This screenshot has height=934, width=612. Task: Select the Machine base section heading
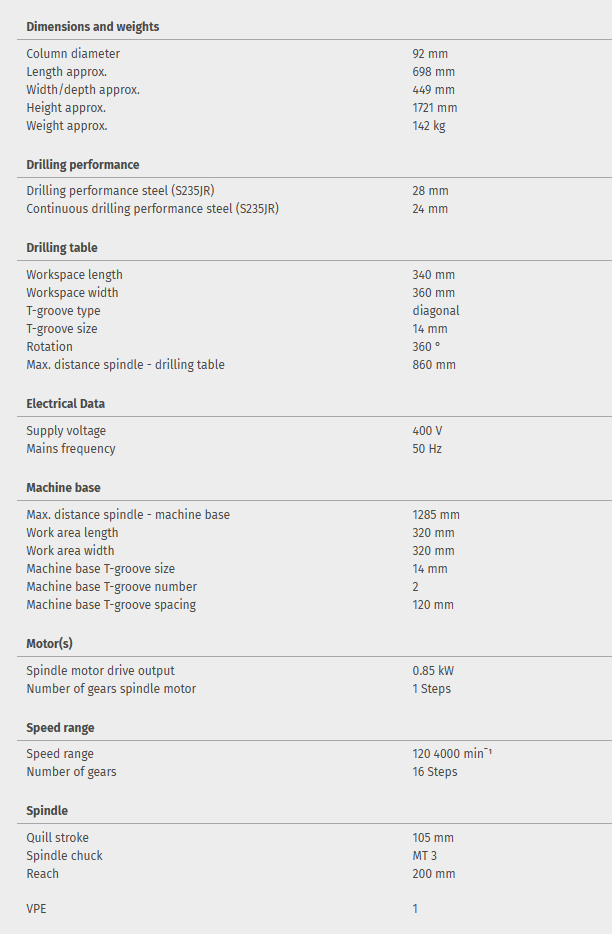point(63,488)
